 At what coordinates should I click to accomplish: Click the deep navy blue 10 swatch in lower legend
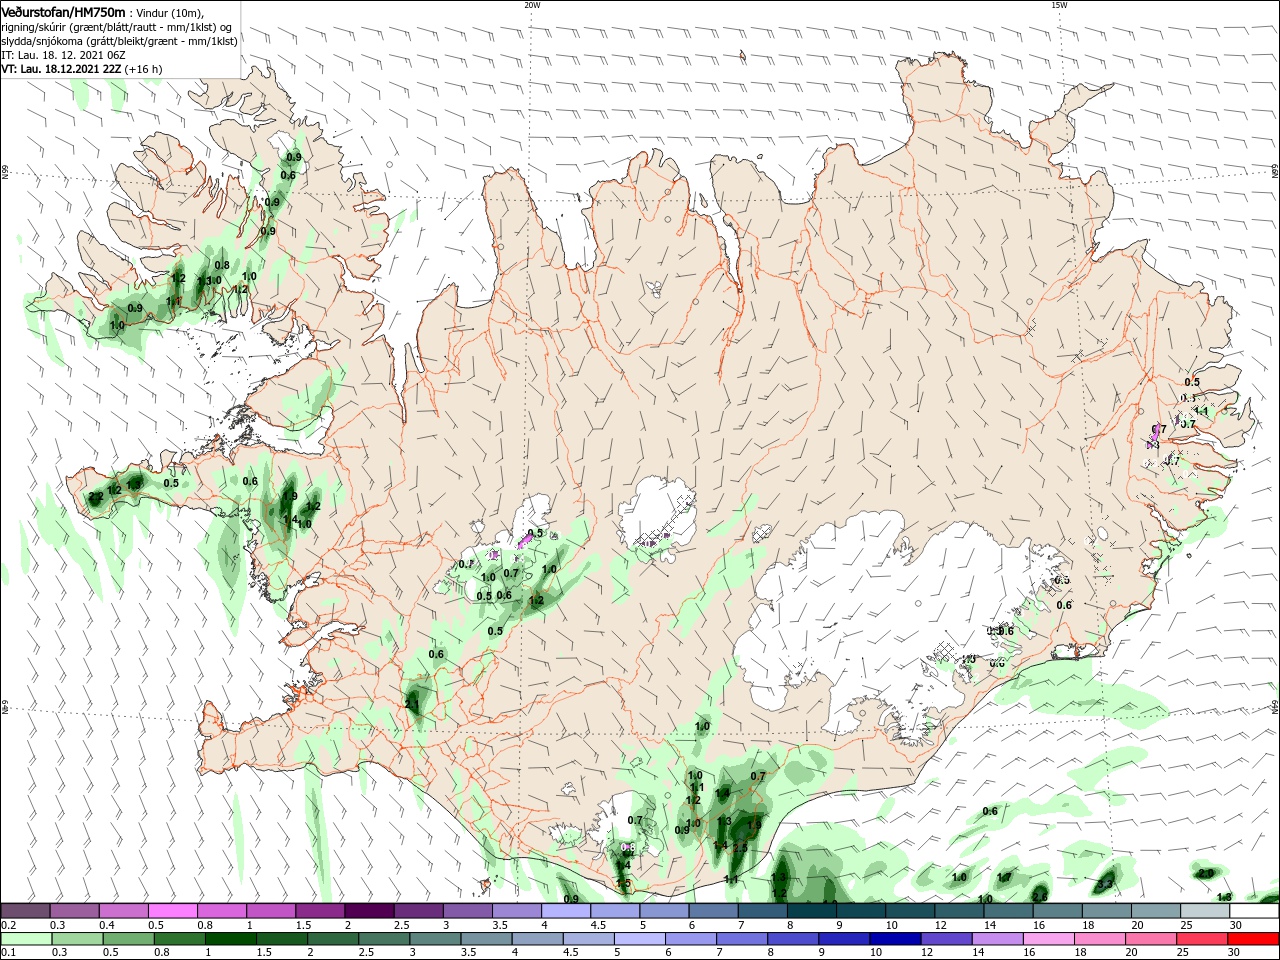click(896, 939)
